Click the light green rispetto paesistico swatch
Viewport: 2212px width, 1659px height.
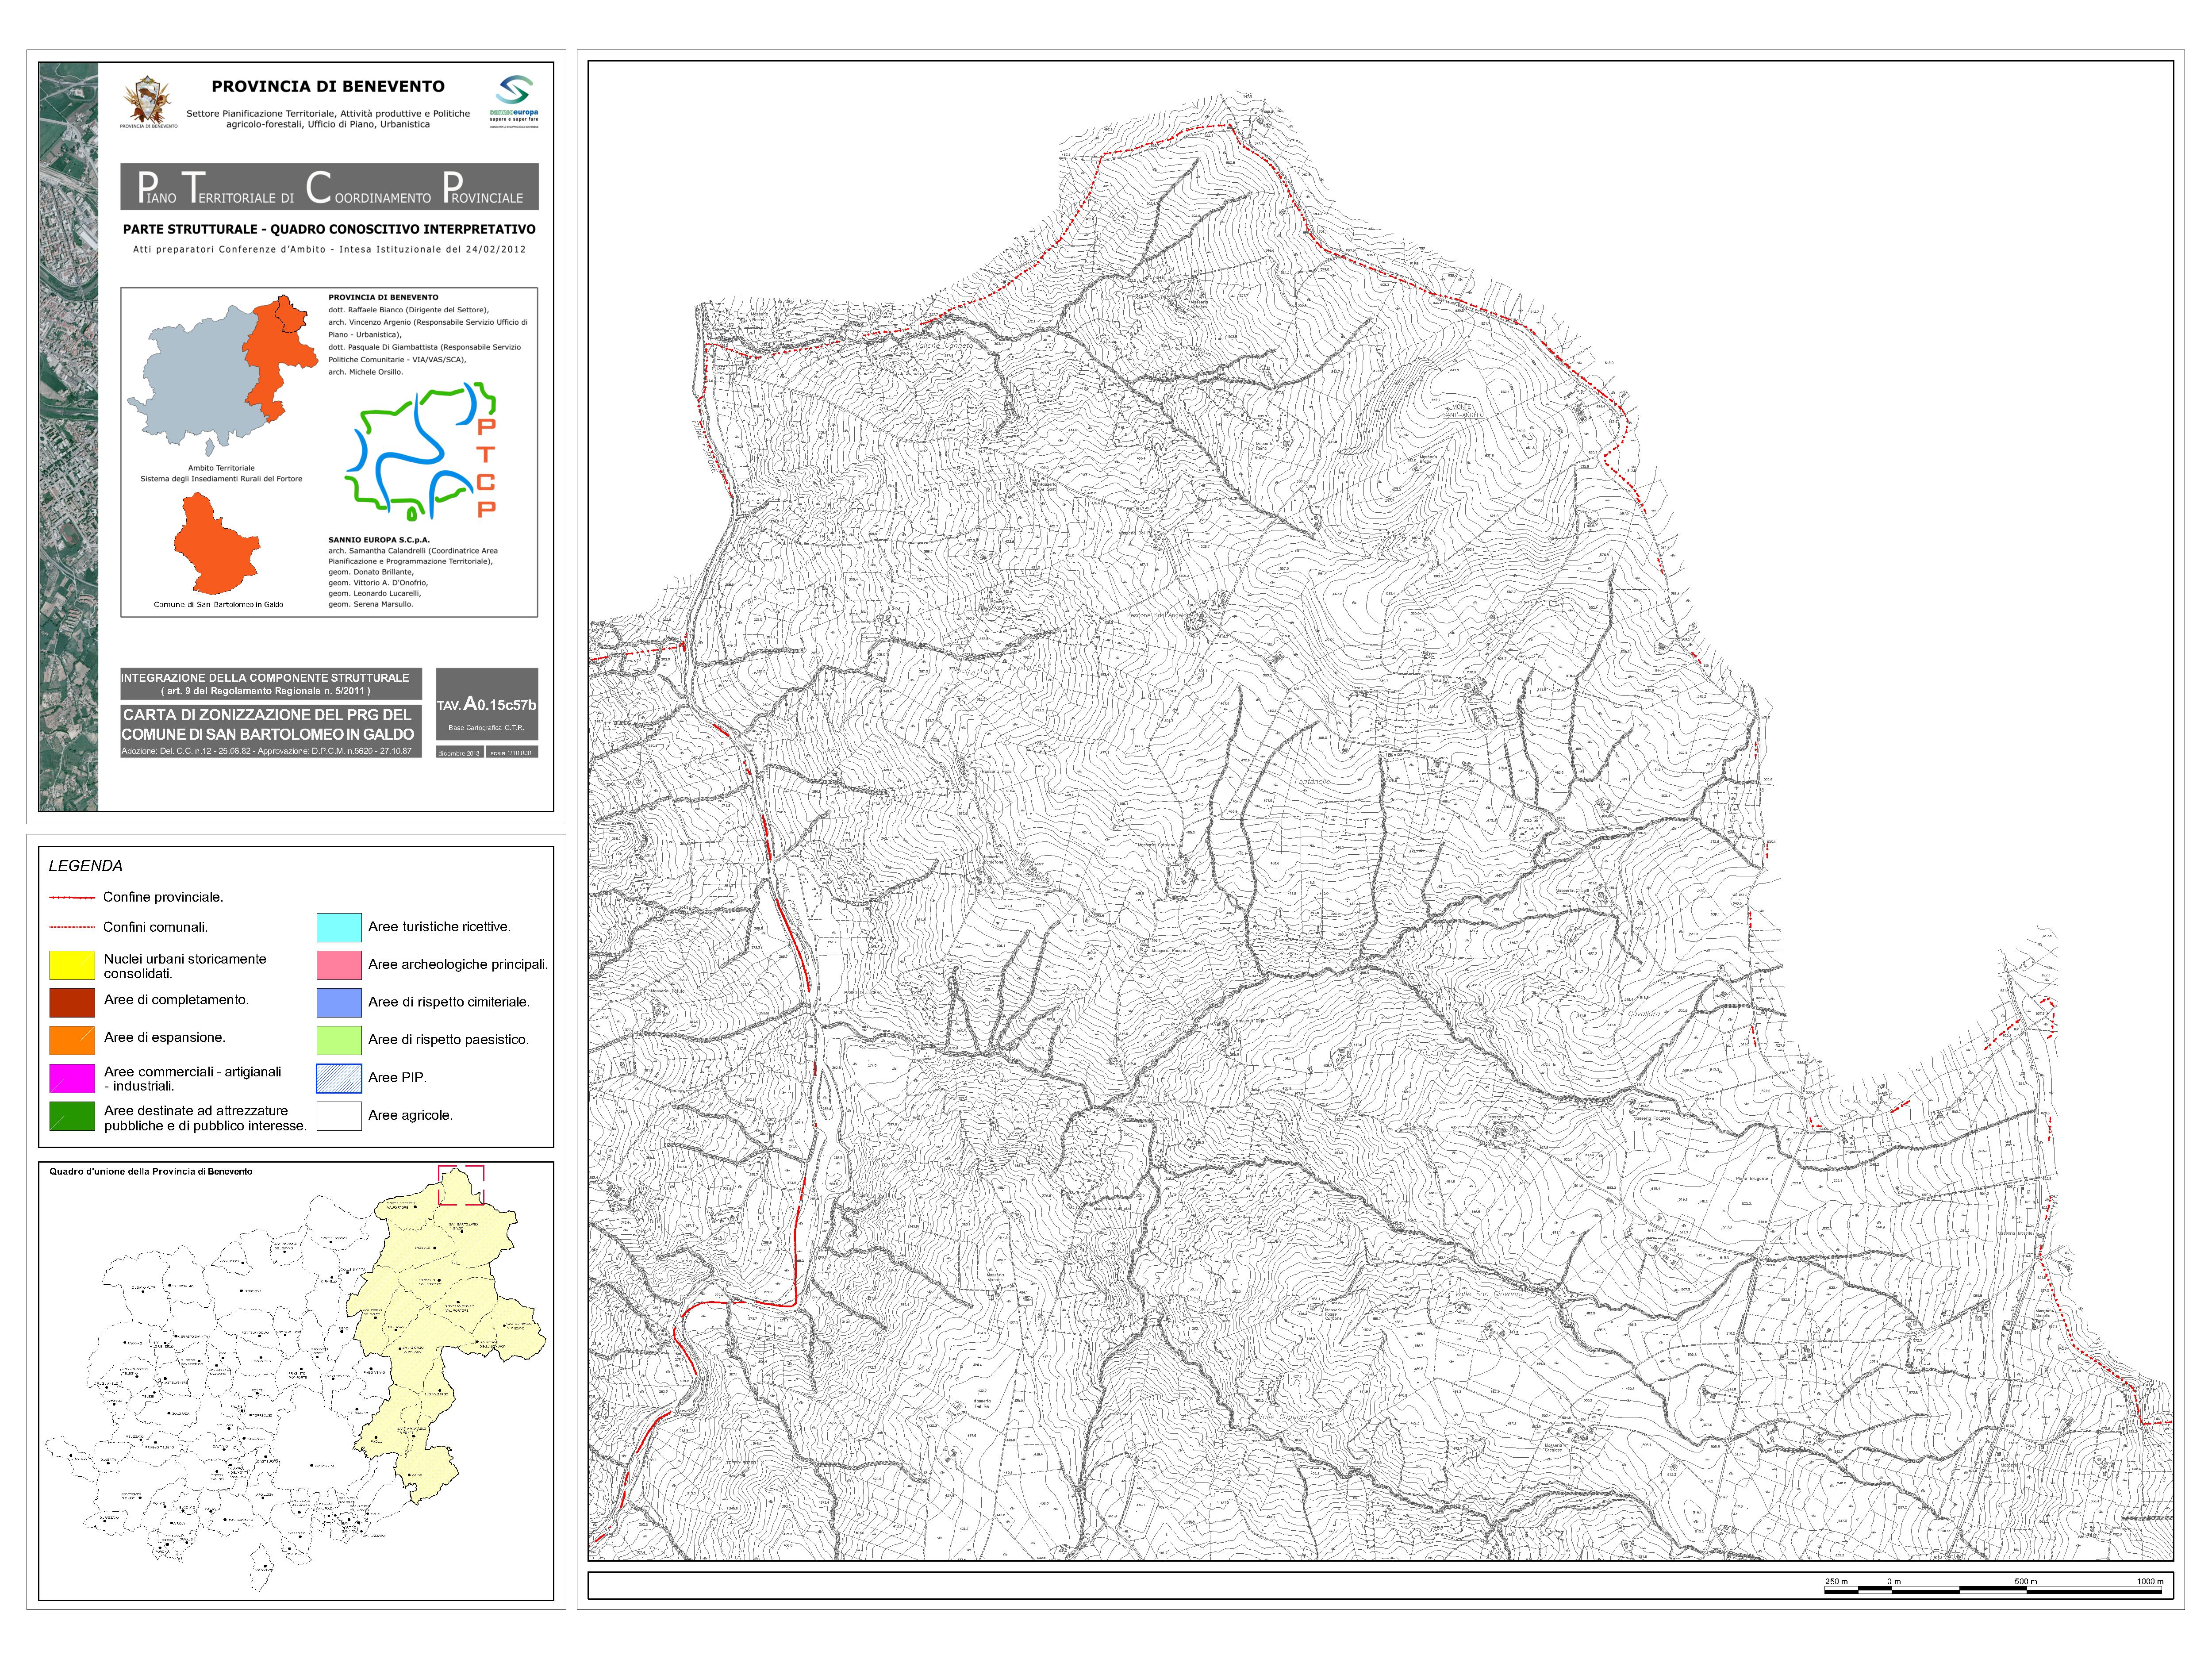pos(339,1040)
